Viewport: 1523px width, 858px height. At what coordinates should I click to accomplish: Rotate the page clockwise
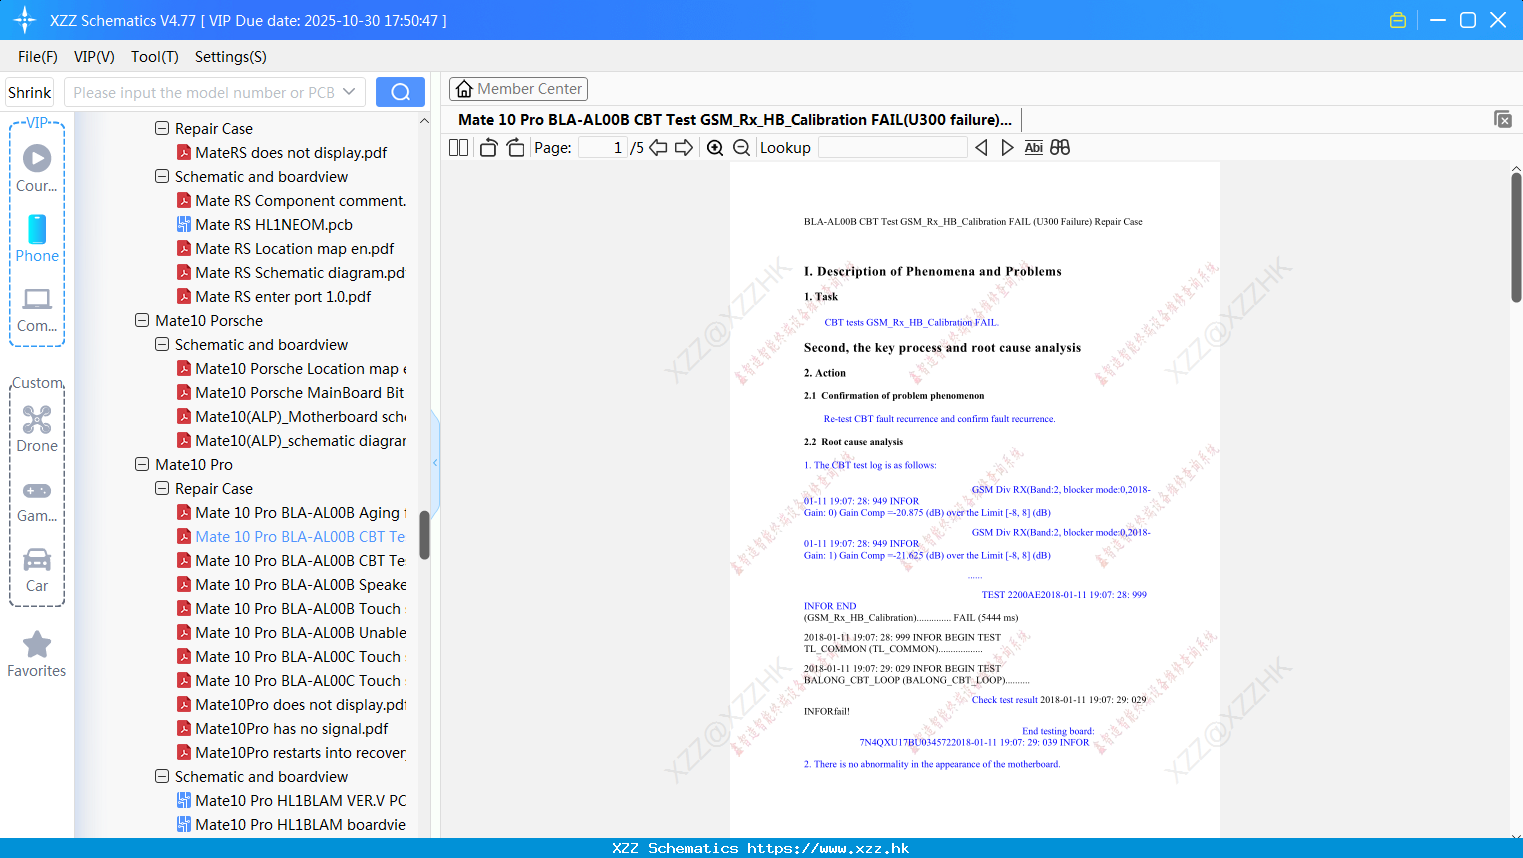coord(515,148)
